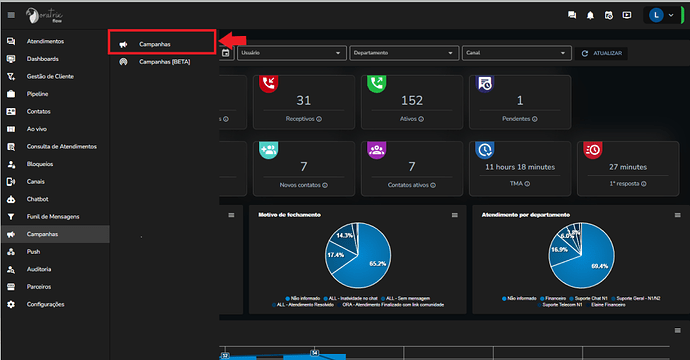Click the Campanhas megaphone icon in sidebar
Viewport: 690px width, 360px height.
pyautogui.click(x=11, y=234)
